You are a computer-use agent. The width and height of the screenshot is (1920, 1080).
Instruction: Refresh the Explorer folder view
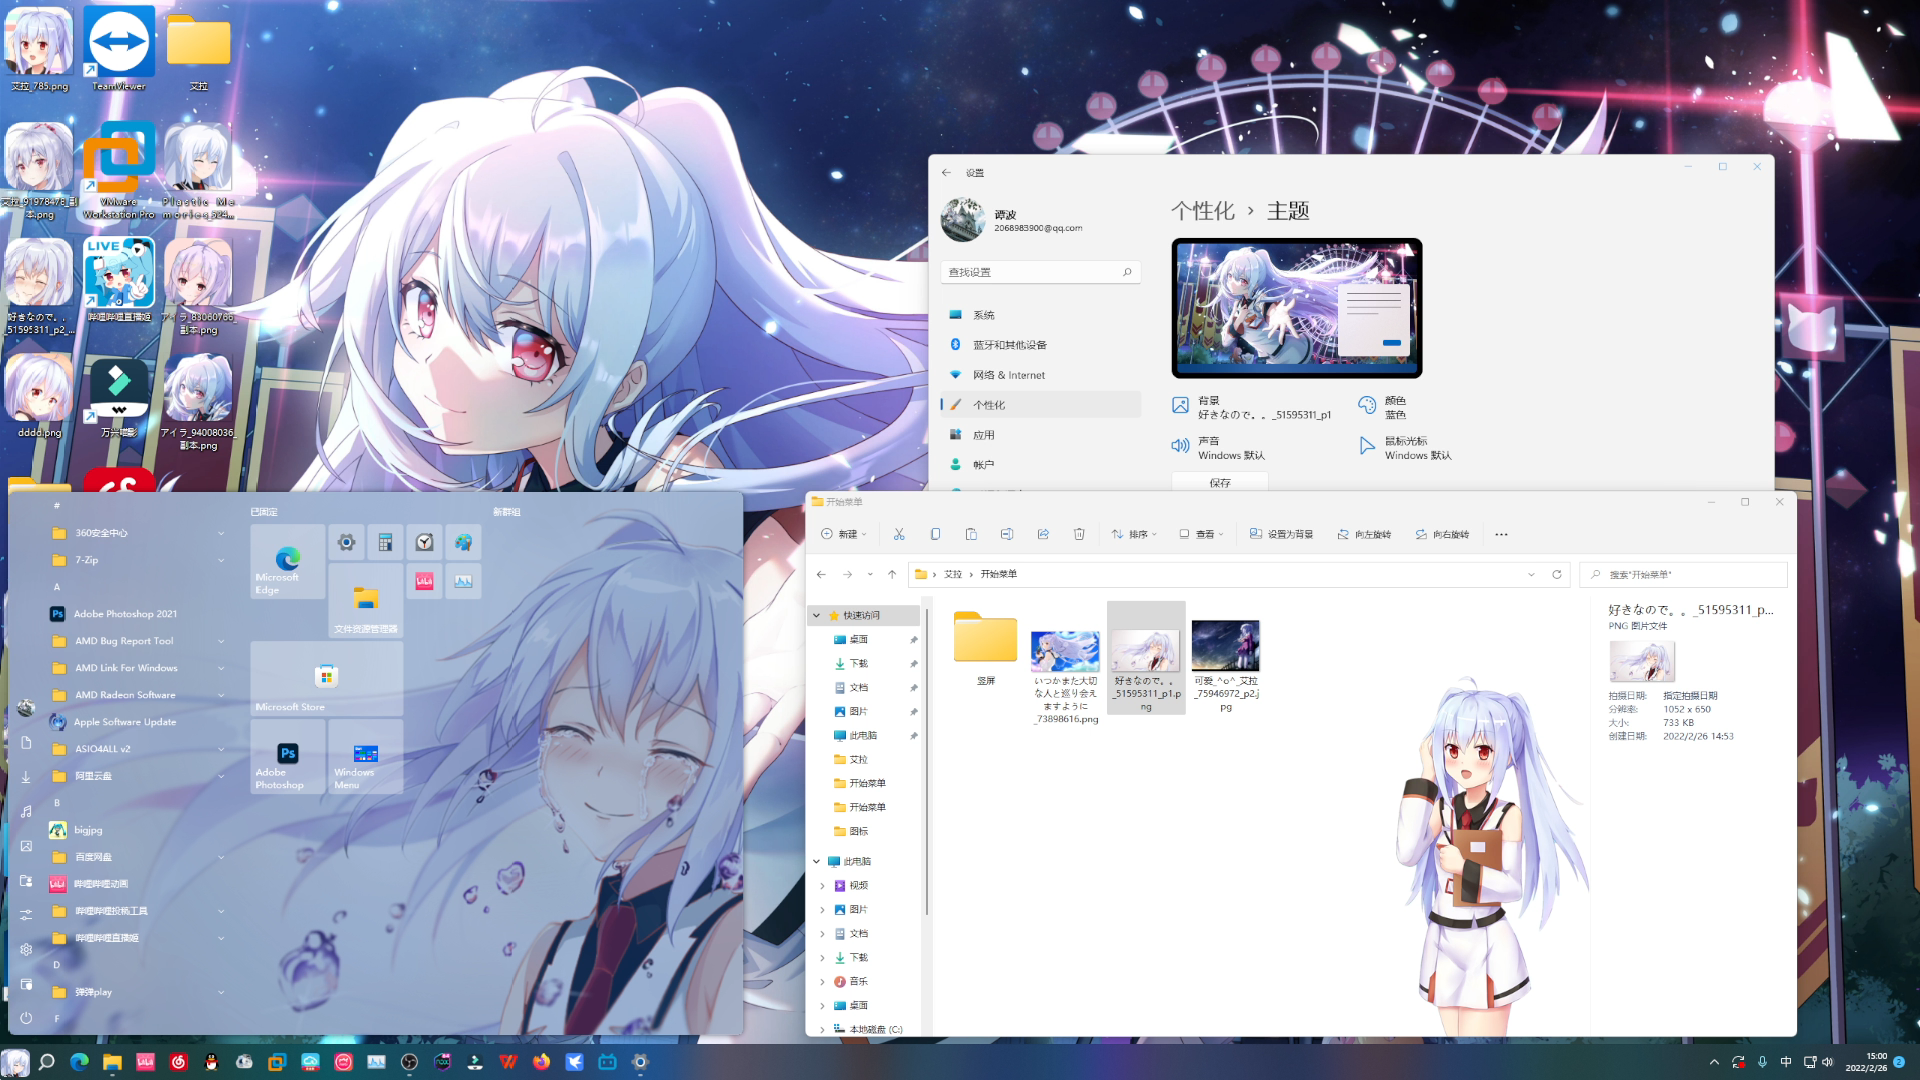[x=1556, y=574]
